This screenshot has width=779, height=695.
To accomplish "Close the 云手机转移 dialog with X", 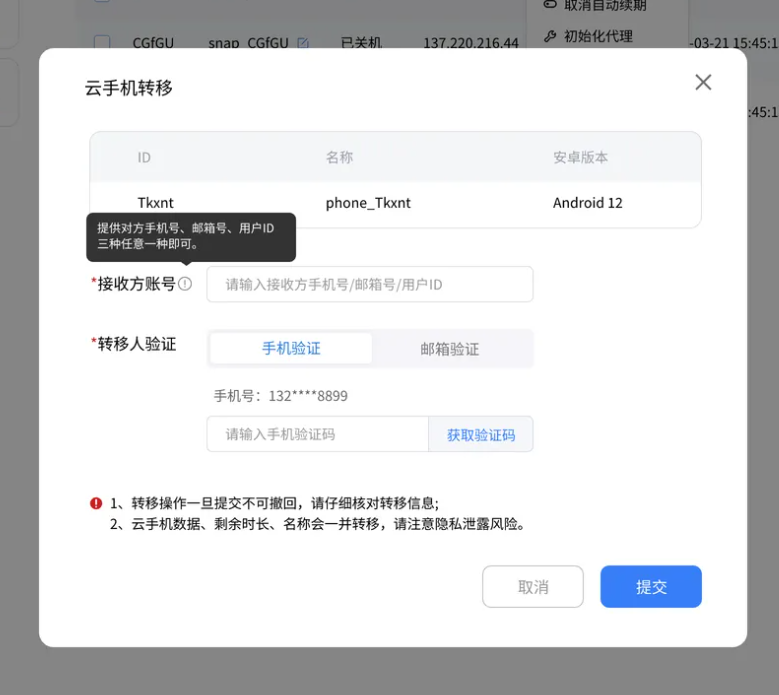I will [x=703, y=82].
